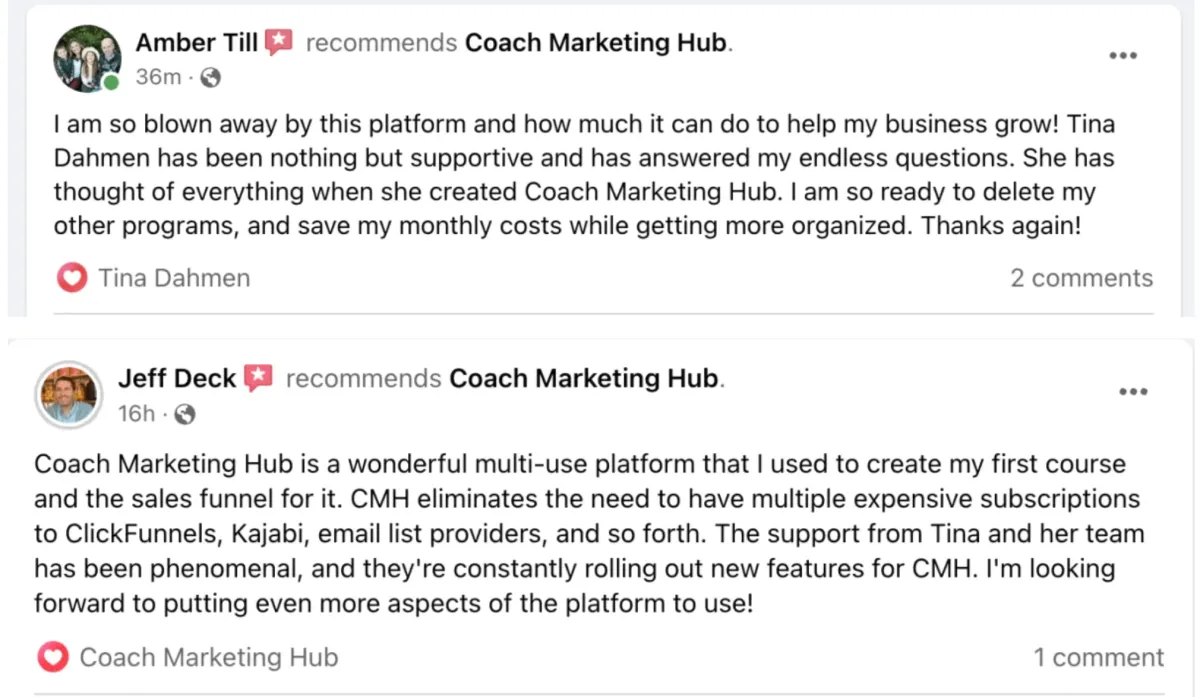
Task: Click the heart reaction icon beside Tina Dahmen
Action: pyautogui.click(x=72, y=278)
